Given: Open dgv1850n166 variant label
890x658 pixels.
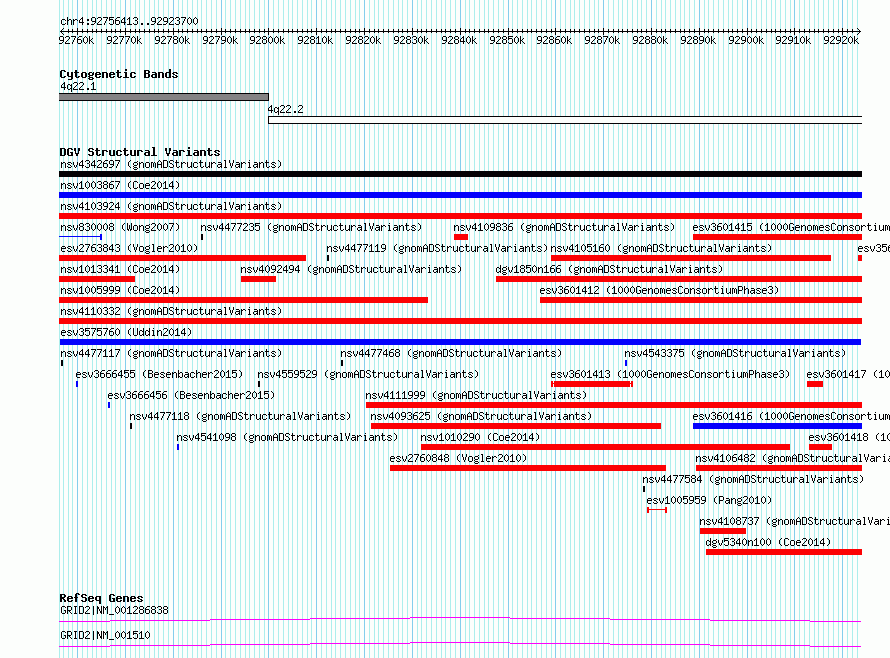Looking at the screenshot, I should [x=609, y=269].
